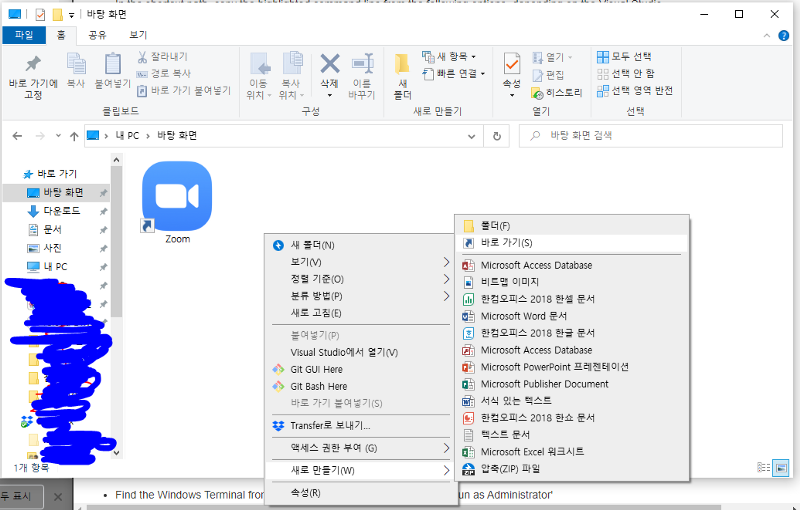800x510 pixels.
Task: Choose 압축(ZIP) 파일
Action: tap(571, 469)
